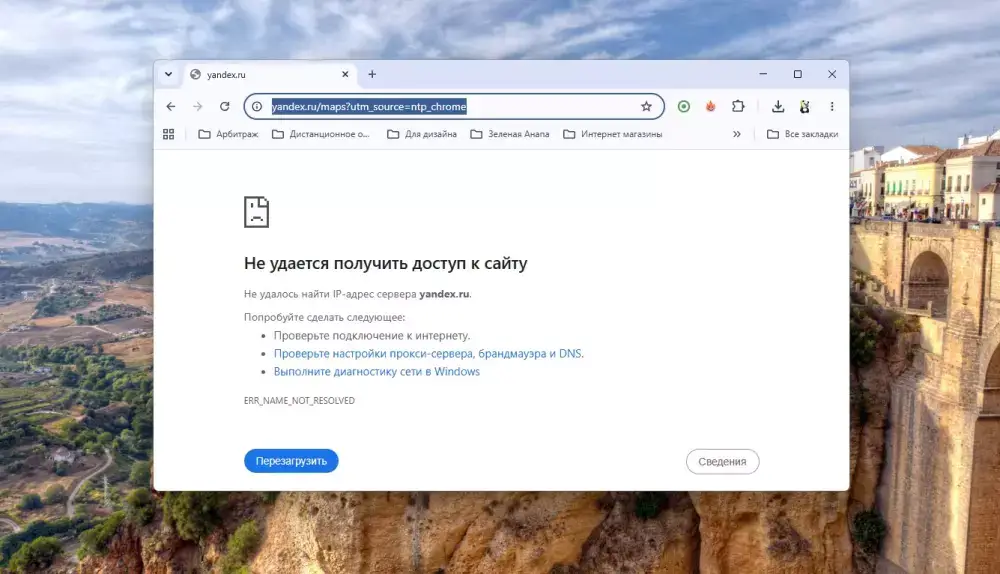Maximize the Chrome window
This screenshot has height=574, width=1000.
tap(797, 74)
